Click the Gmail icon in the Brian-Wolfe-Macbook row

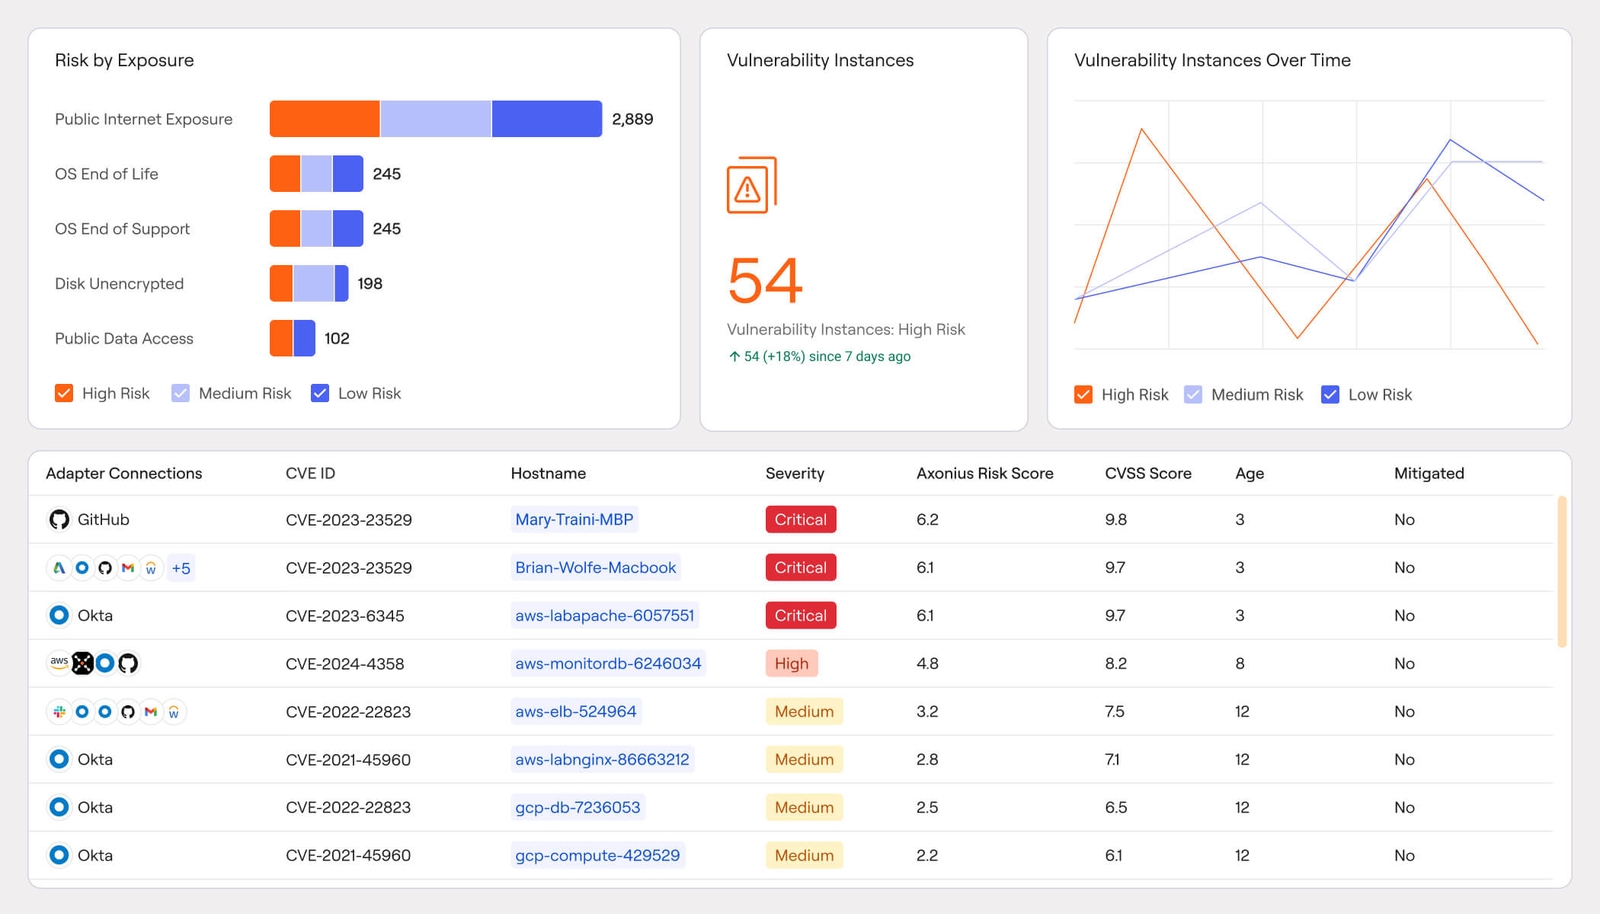coord(128,568)
